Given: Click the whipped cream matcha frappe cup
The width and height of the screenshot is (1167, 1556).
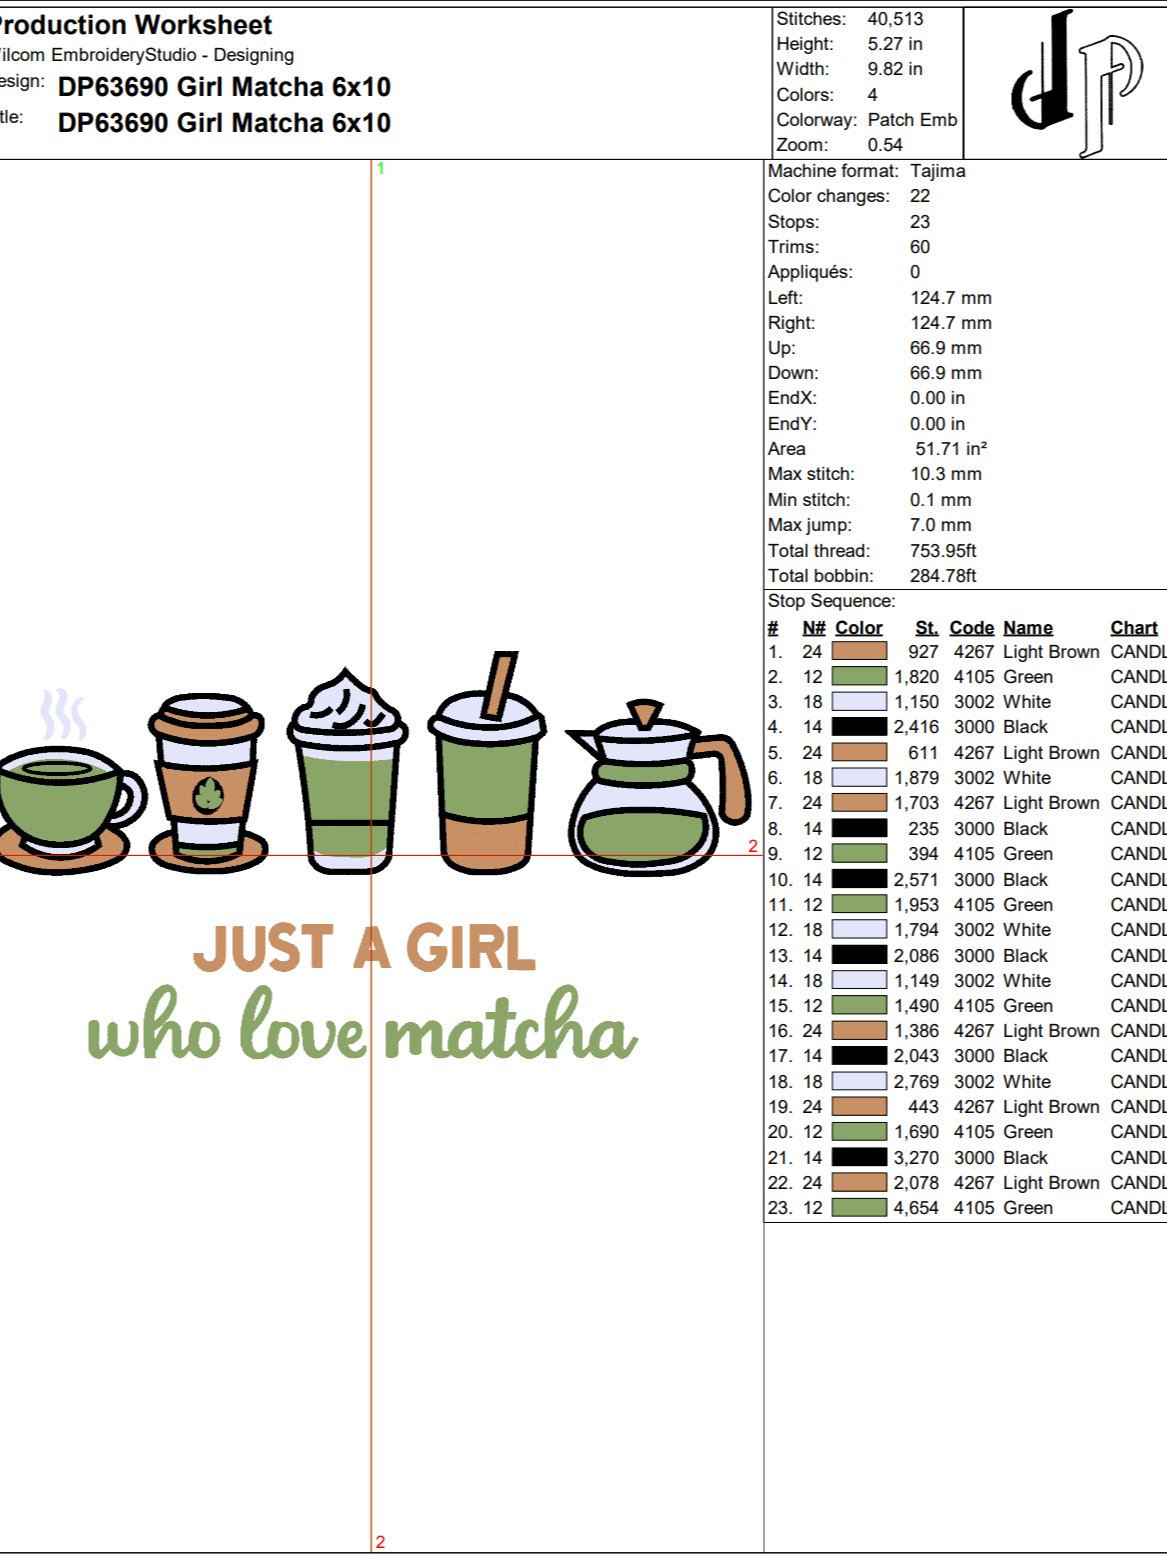Looking at the screenshot, I should click(x=346, y=771).
